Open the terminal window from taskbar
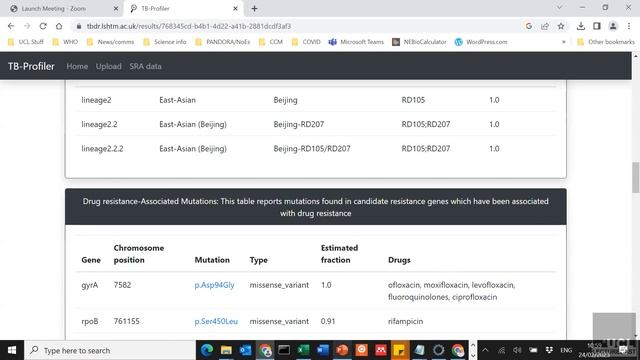Screen dimensions: 640x360 click(x=284, y=350)
